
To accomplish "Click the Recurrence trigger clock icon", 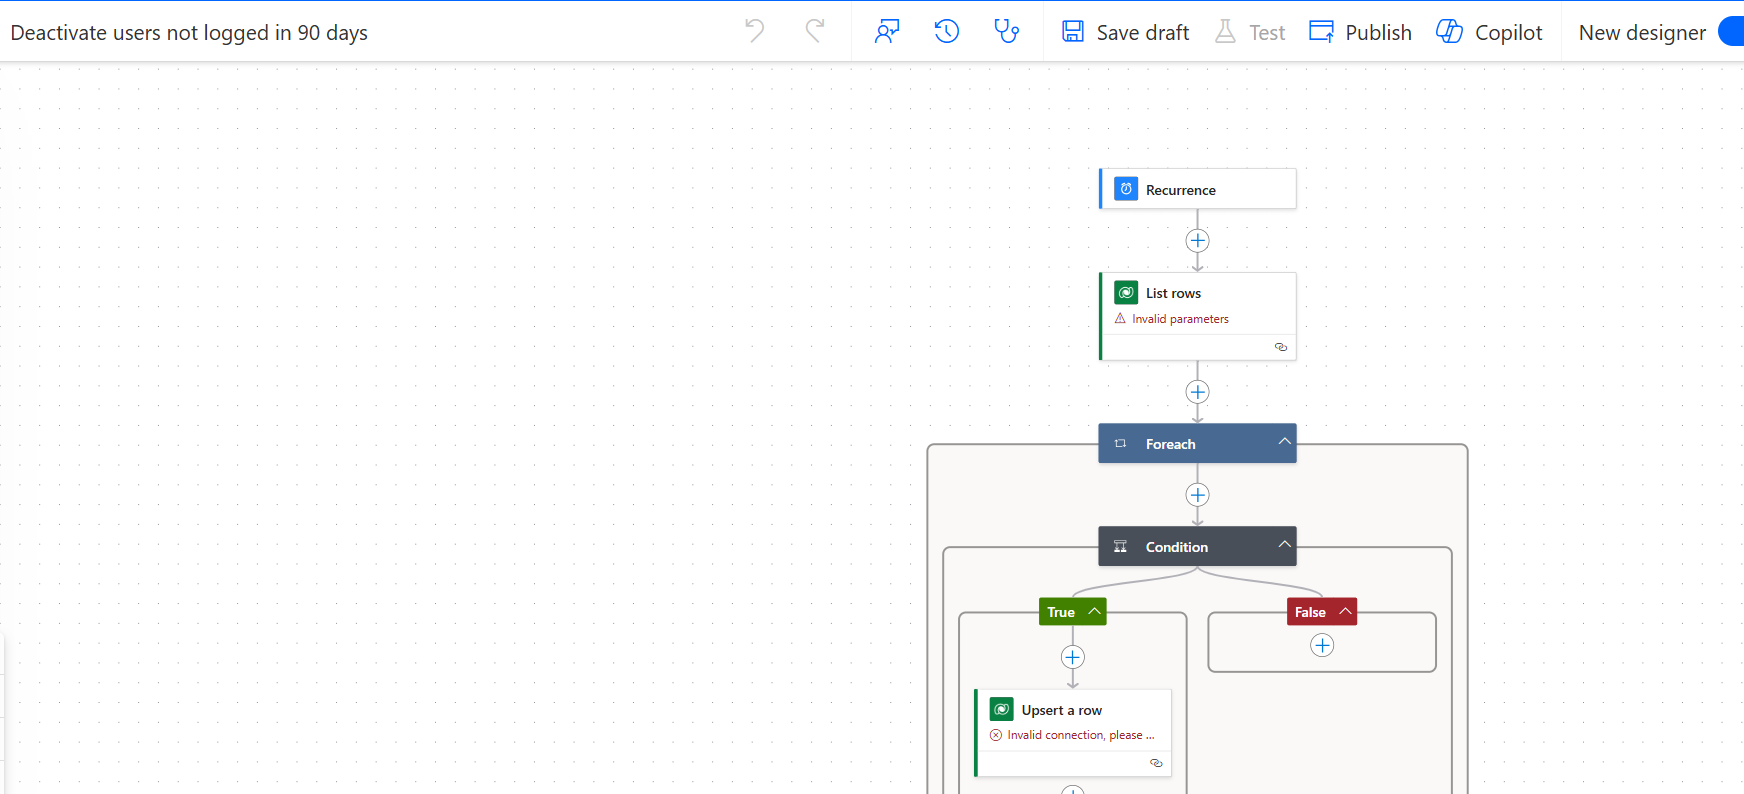I will [x=1126, y=189].
